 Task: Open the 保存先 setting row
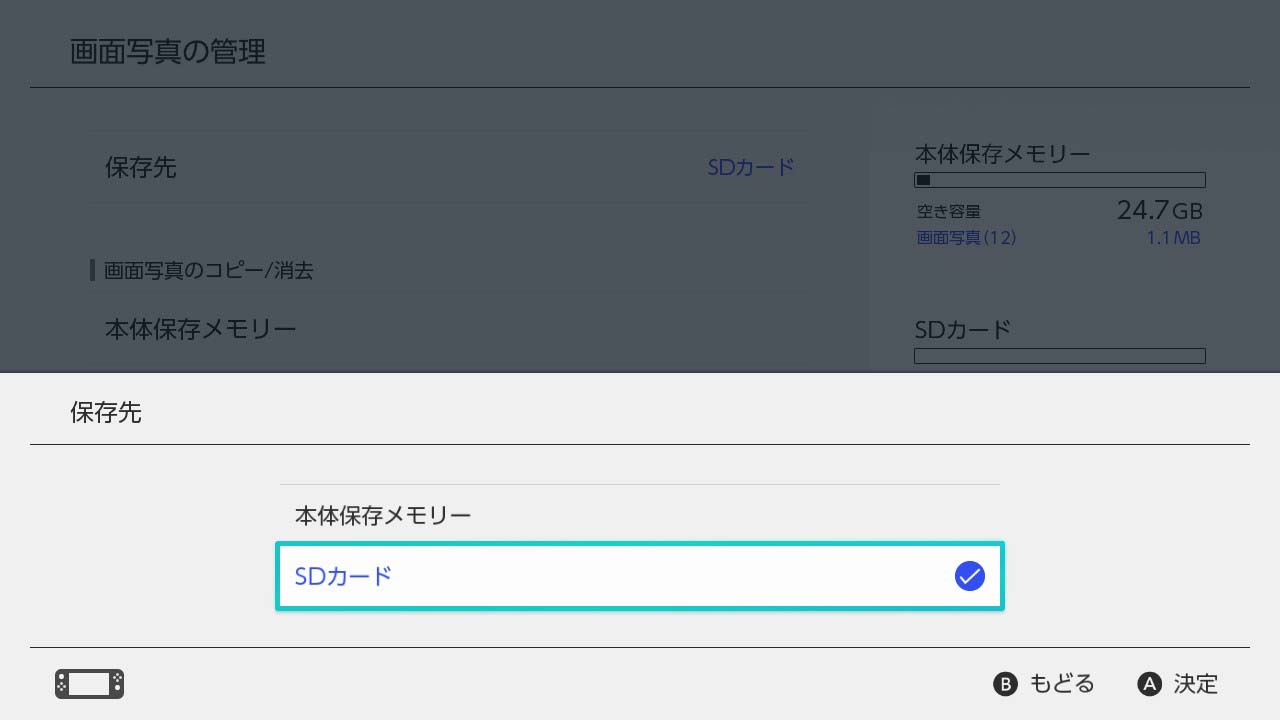pyautogui.click(x=450, y=167)
